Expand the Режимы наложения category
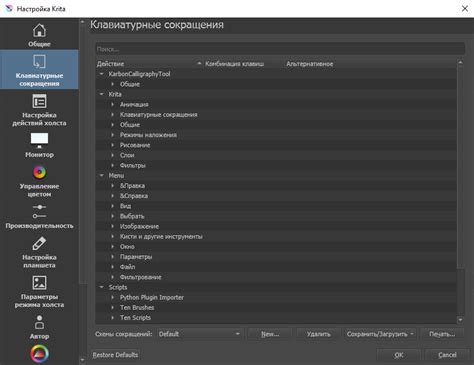Viewport: 474px width, 365px height. [x=113, y=135]
